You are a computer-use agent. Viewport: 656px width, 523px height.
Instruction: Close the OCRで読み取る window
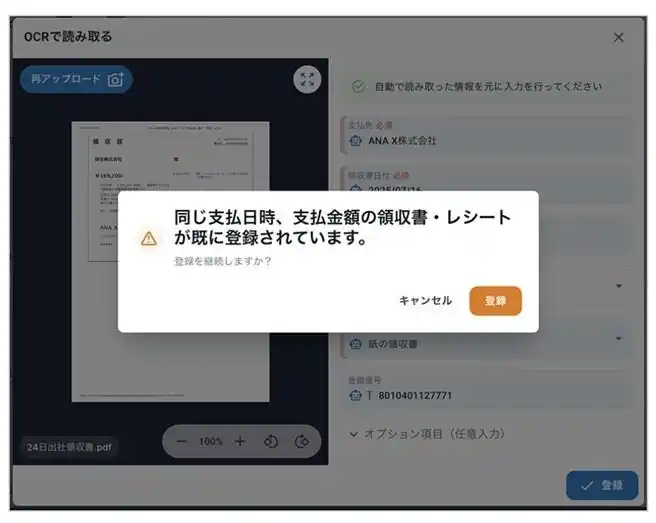pos(618,38)
